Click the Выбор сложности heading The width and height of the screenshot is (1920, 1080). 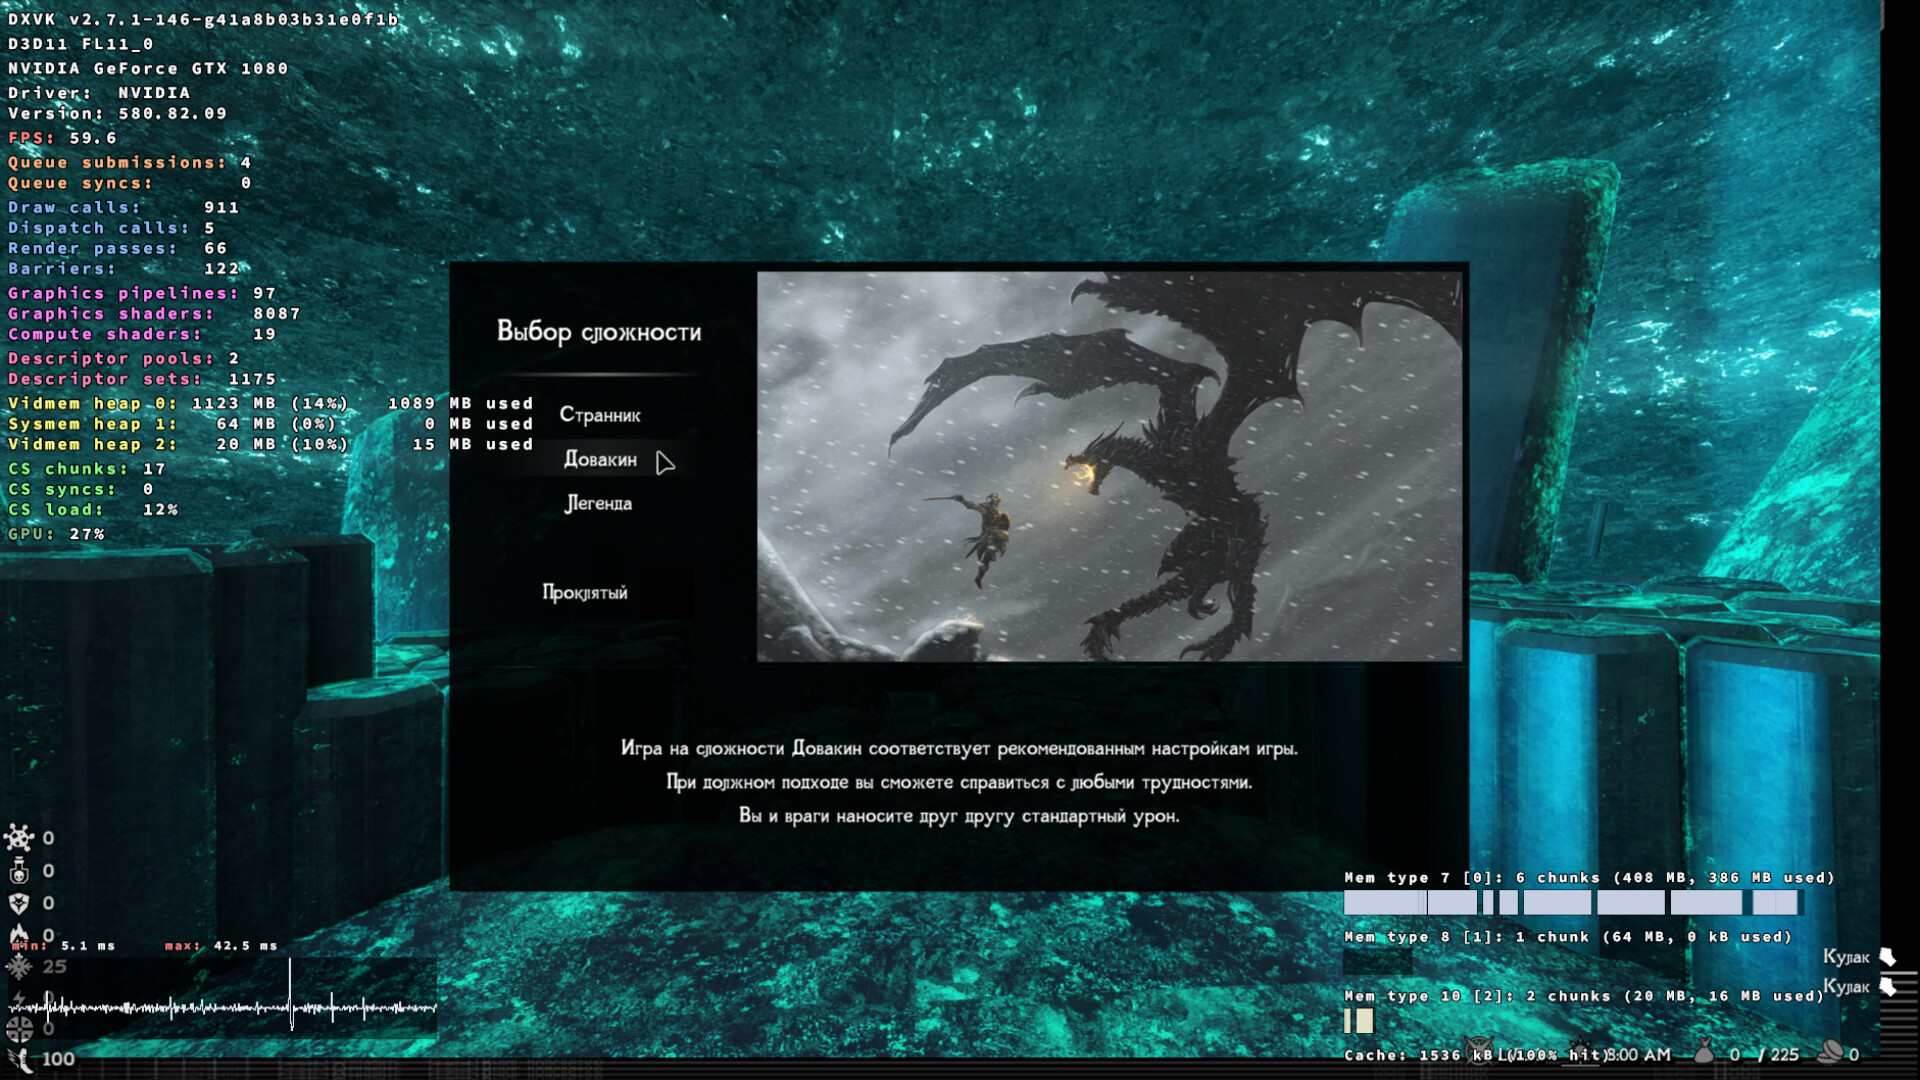[599, 331]
